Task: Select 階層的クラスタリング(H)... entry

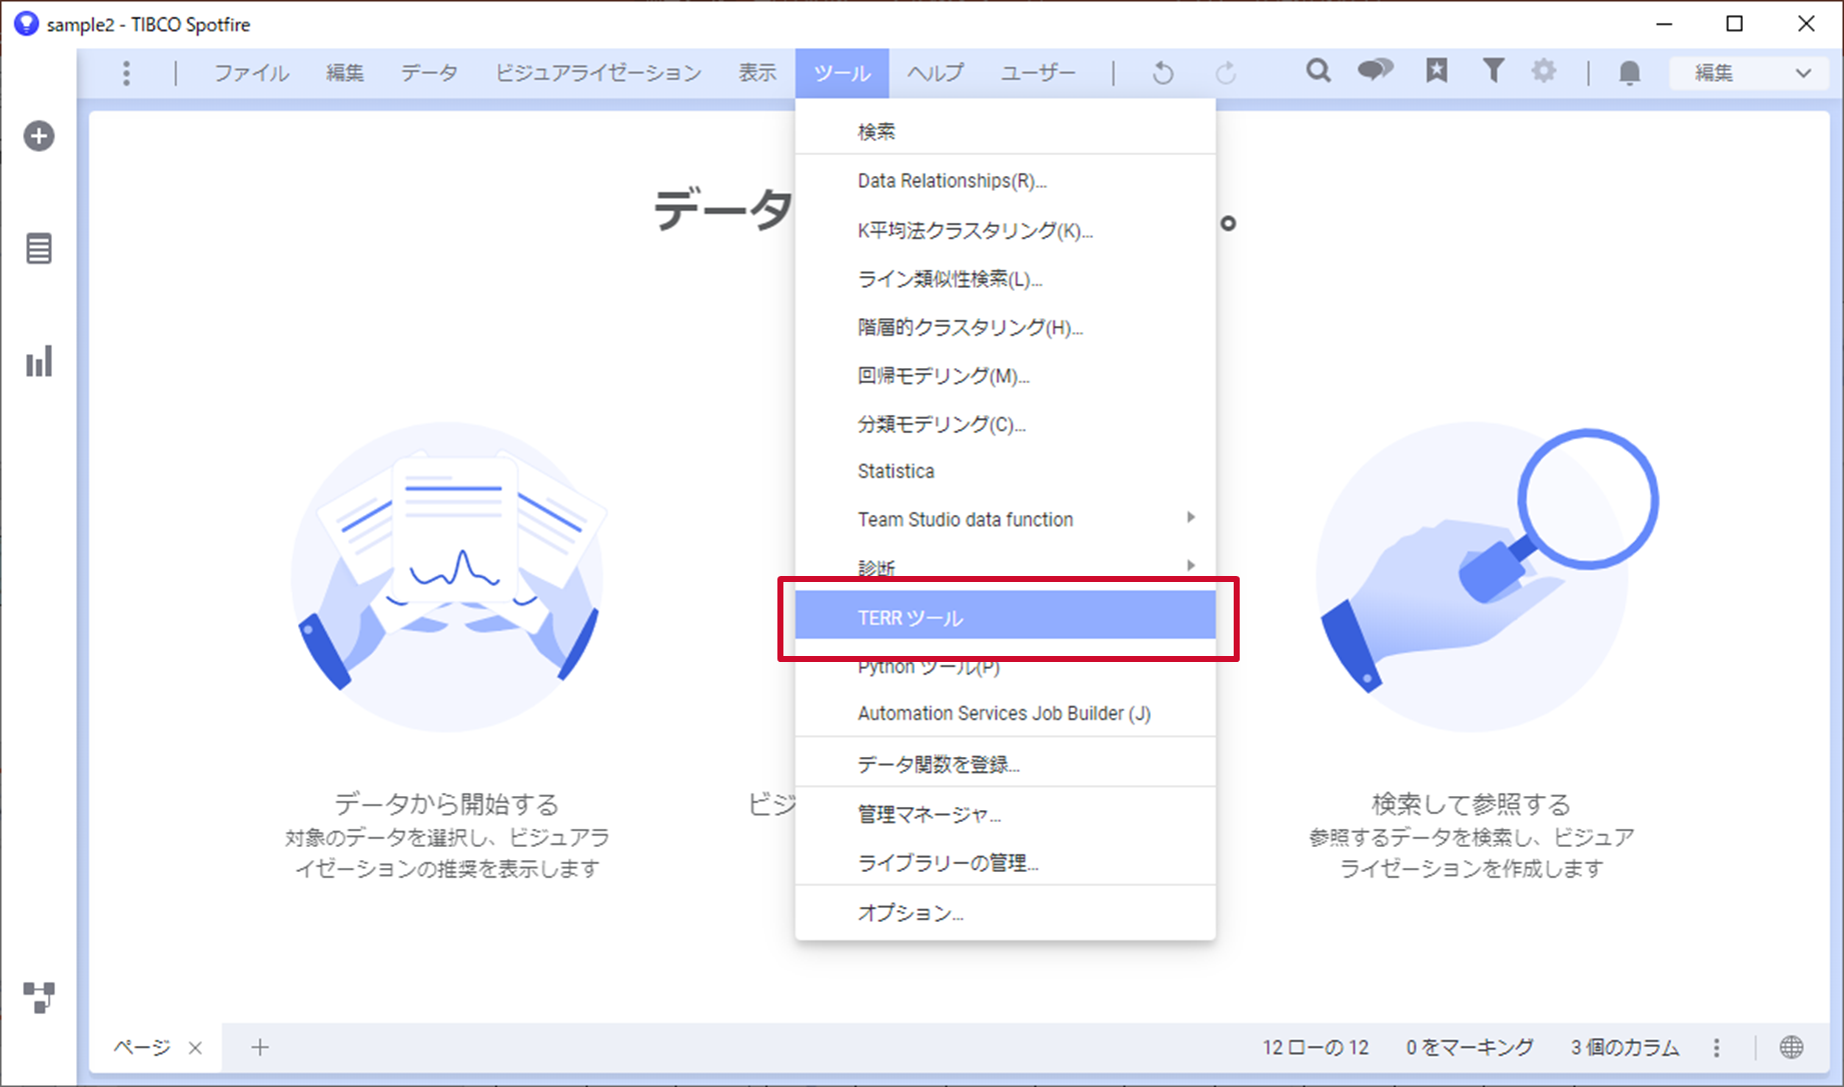Action: (1005, 327)
